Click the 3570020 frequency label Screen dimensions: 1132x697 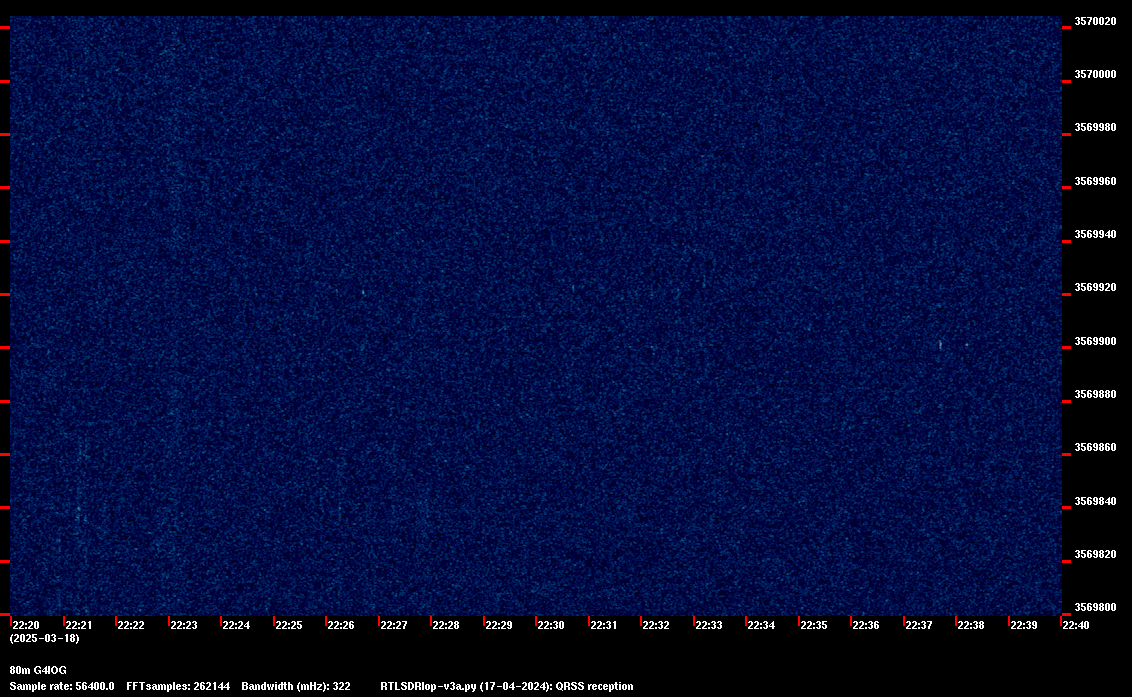1095,22
